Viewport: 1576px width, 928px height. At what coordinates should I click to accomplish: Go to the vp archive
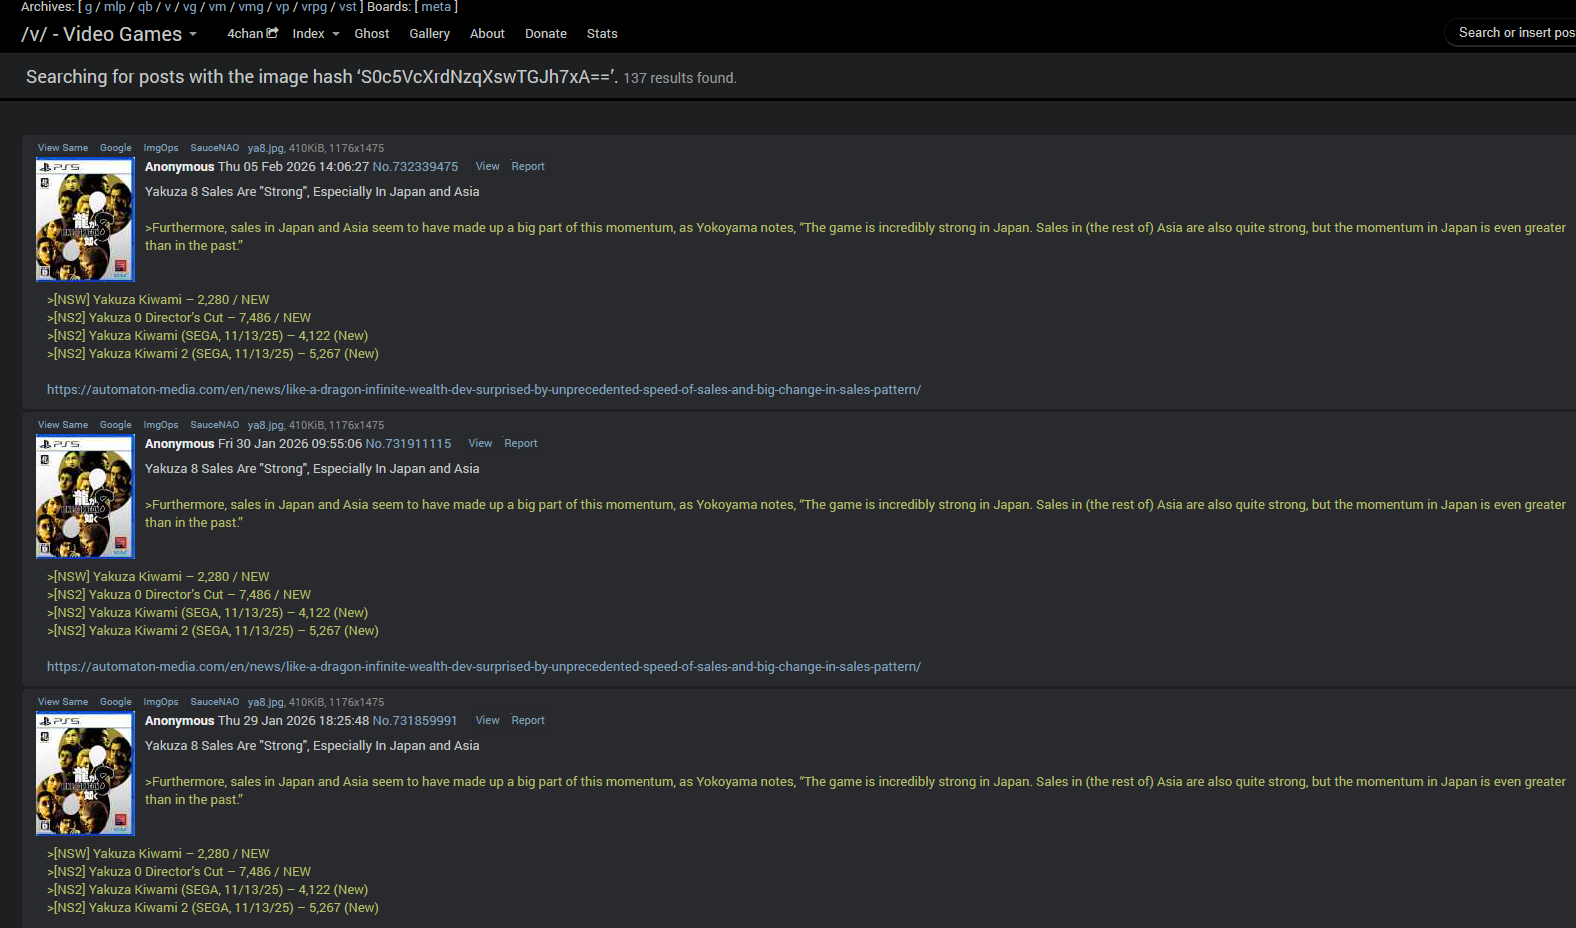point(282,7)
